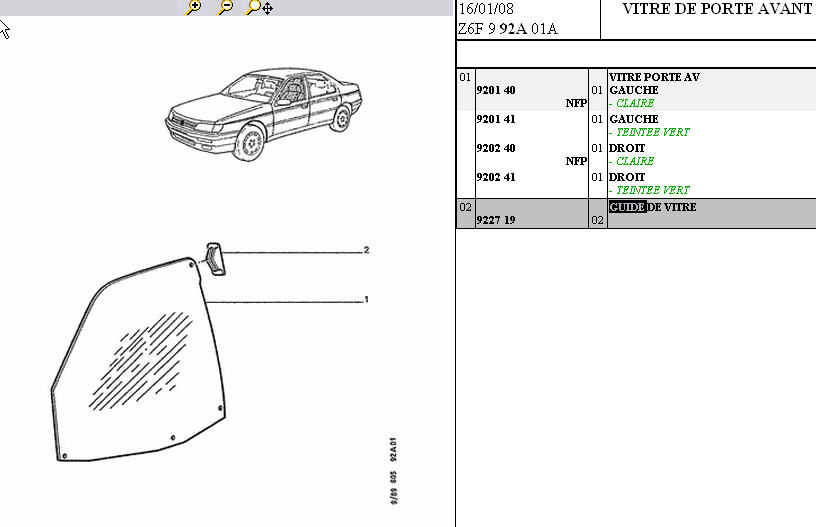Click the Z6F 9 92A 01A reference code
This screenshot has height=527, width=816.
click(x=507, y=29)
